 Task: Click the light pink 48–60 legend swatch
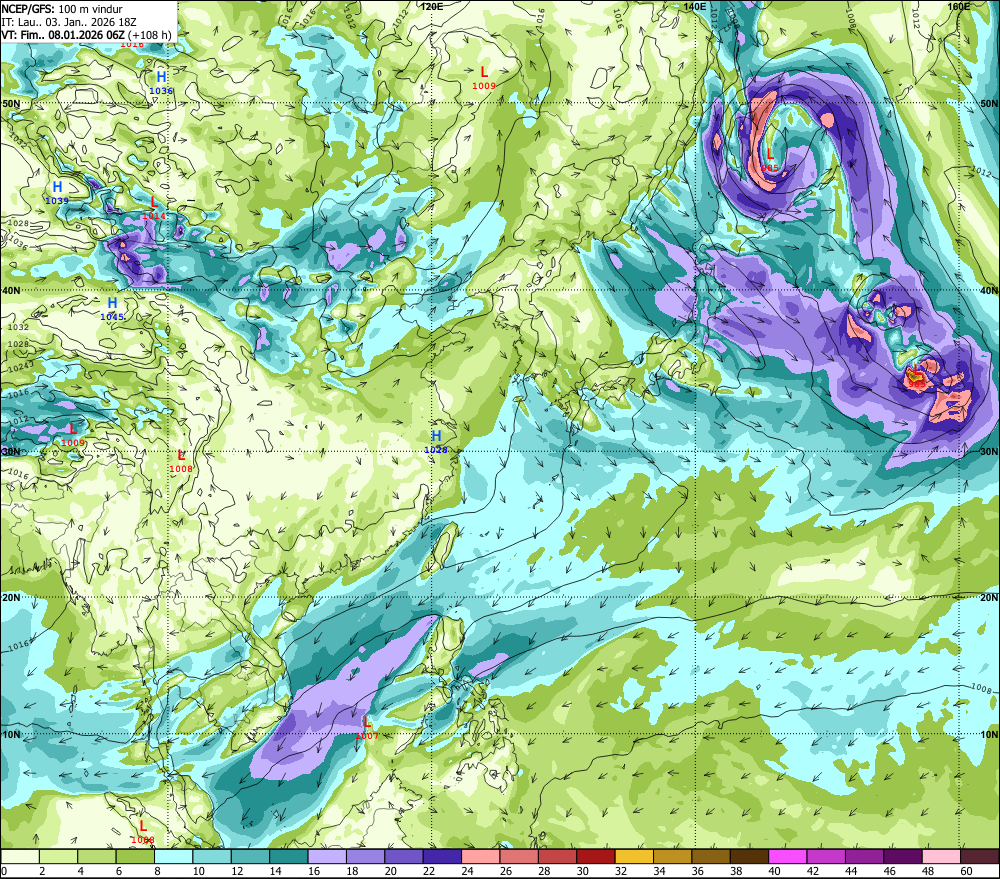941,856
